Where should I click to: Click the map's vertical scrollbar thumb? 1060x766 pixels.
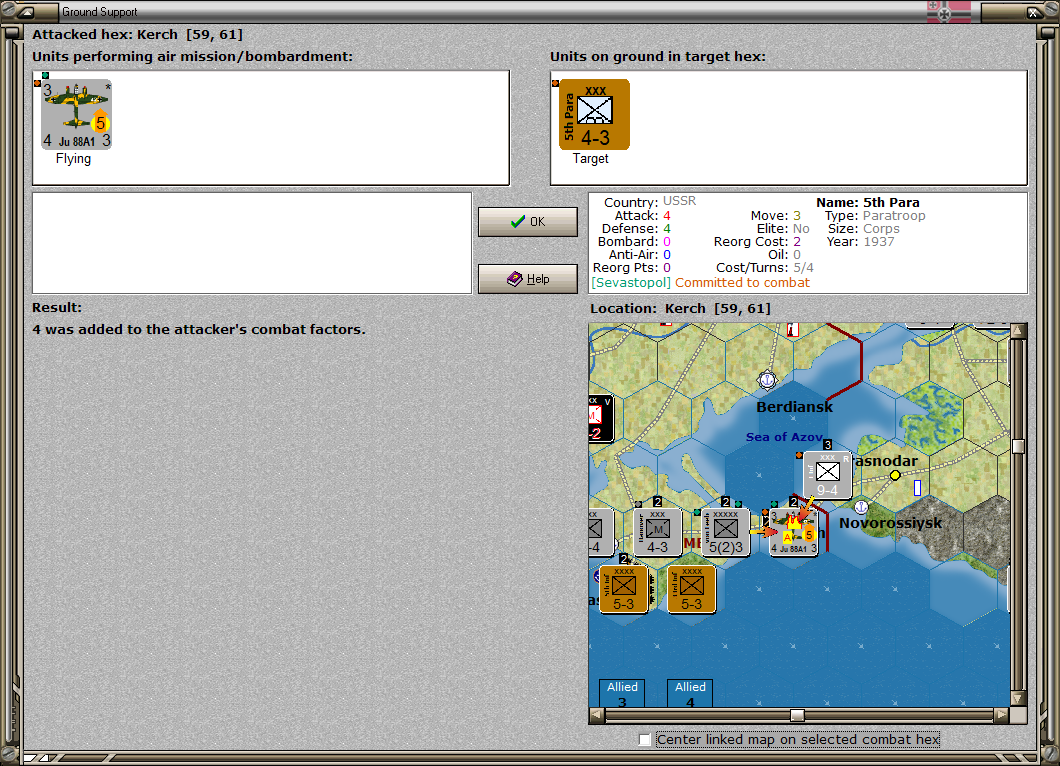tap(1018, 446)
